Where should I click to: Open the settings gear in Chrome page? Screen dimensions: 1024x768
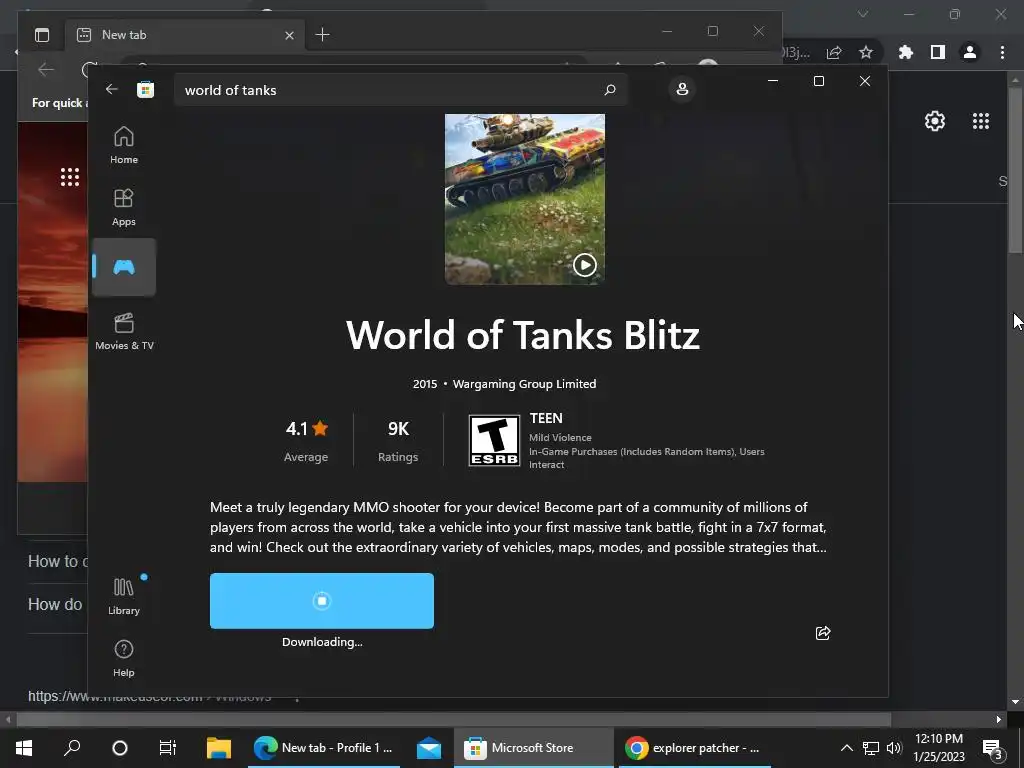point(935,121)
